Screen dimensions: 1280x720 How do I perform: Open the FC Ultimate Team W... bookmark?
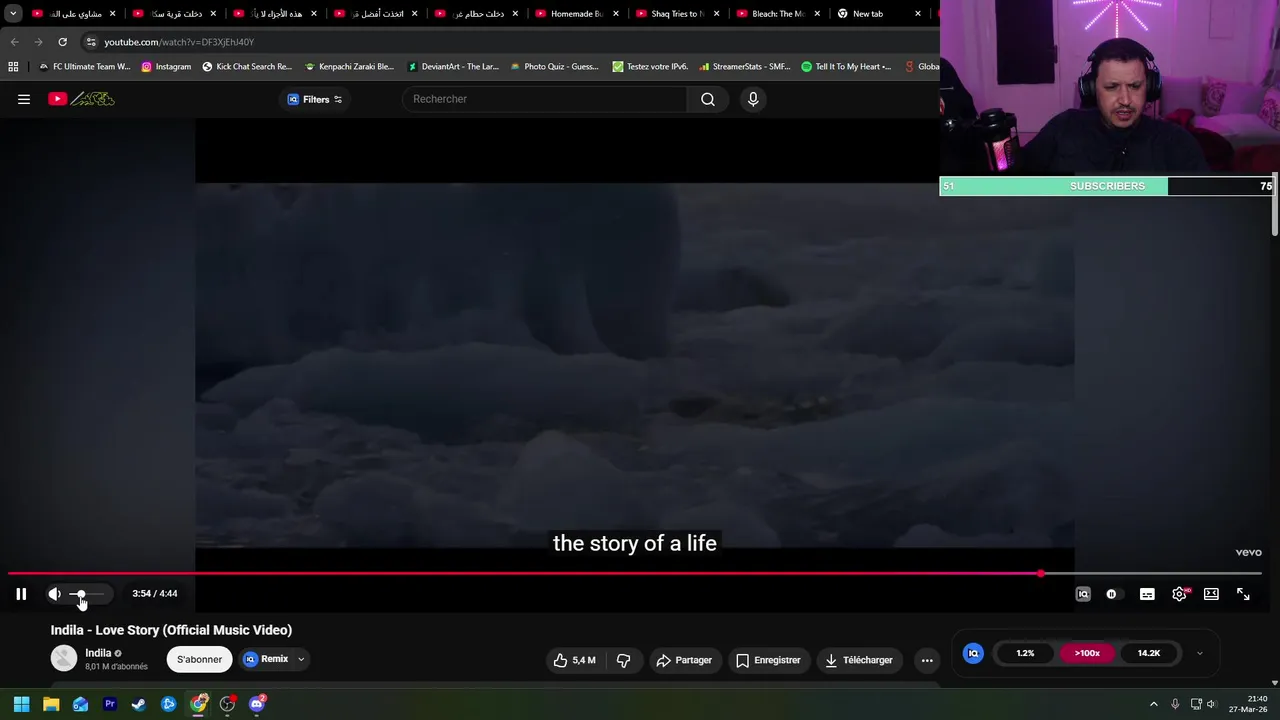[85, 67]
